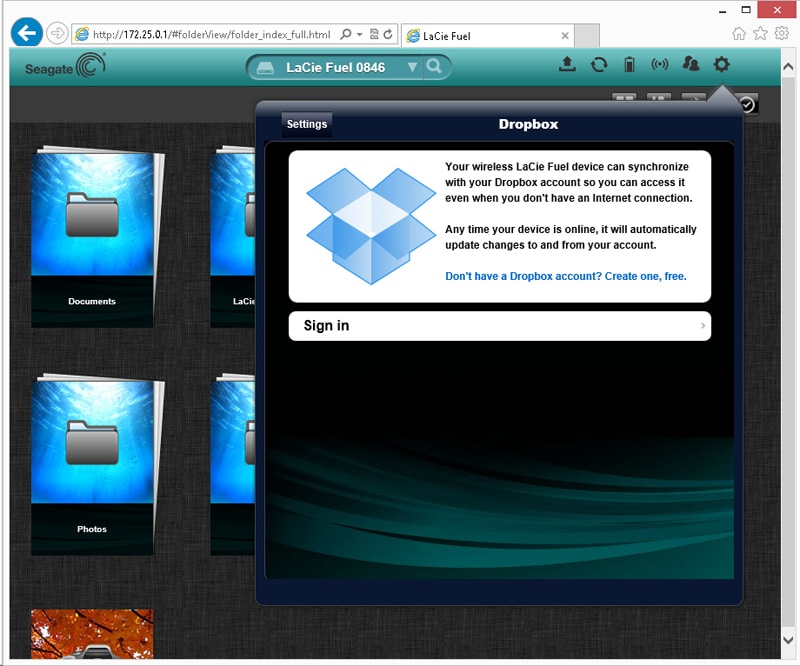
Task: Click the Seagate logo
Action: [65, 66]
